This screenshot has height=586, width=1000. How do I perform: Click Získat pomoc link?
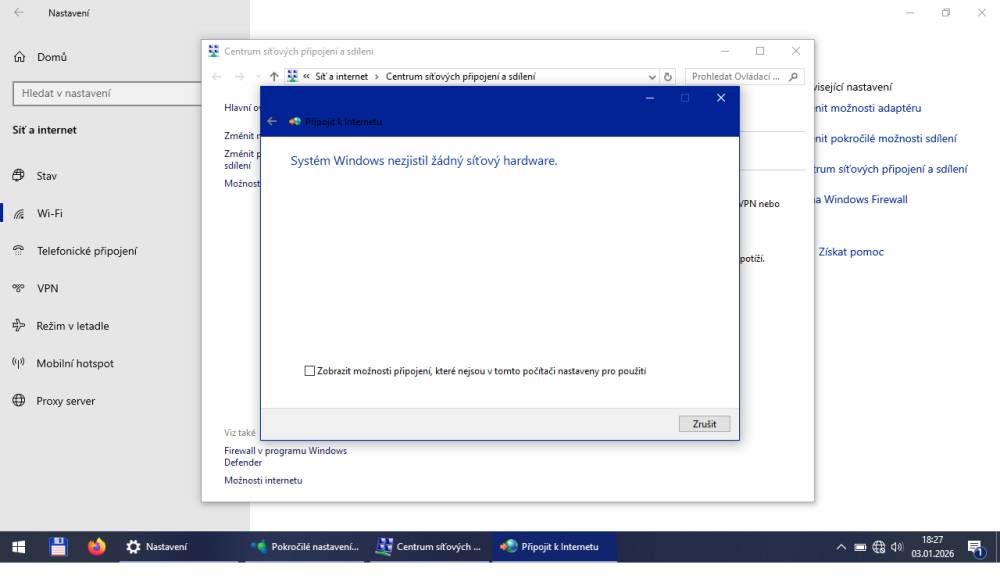click(851, 252)
